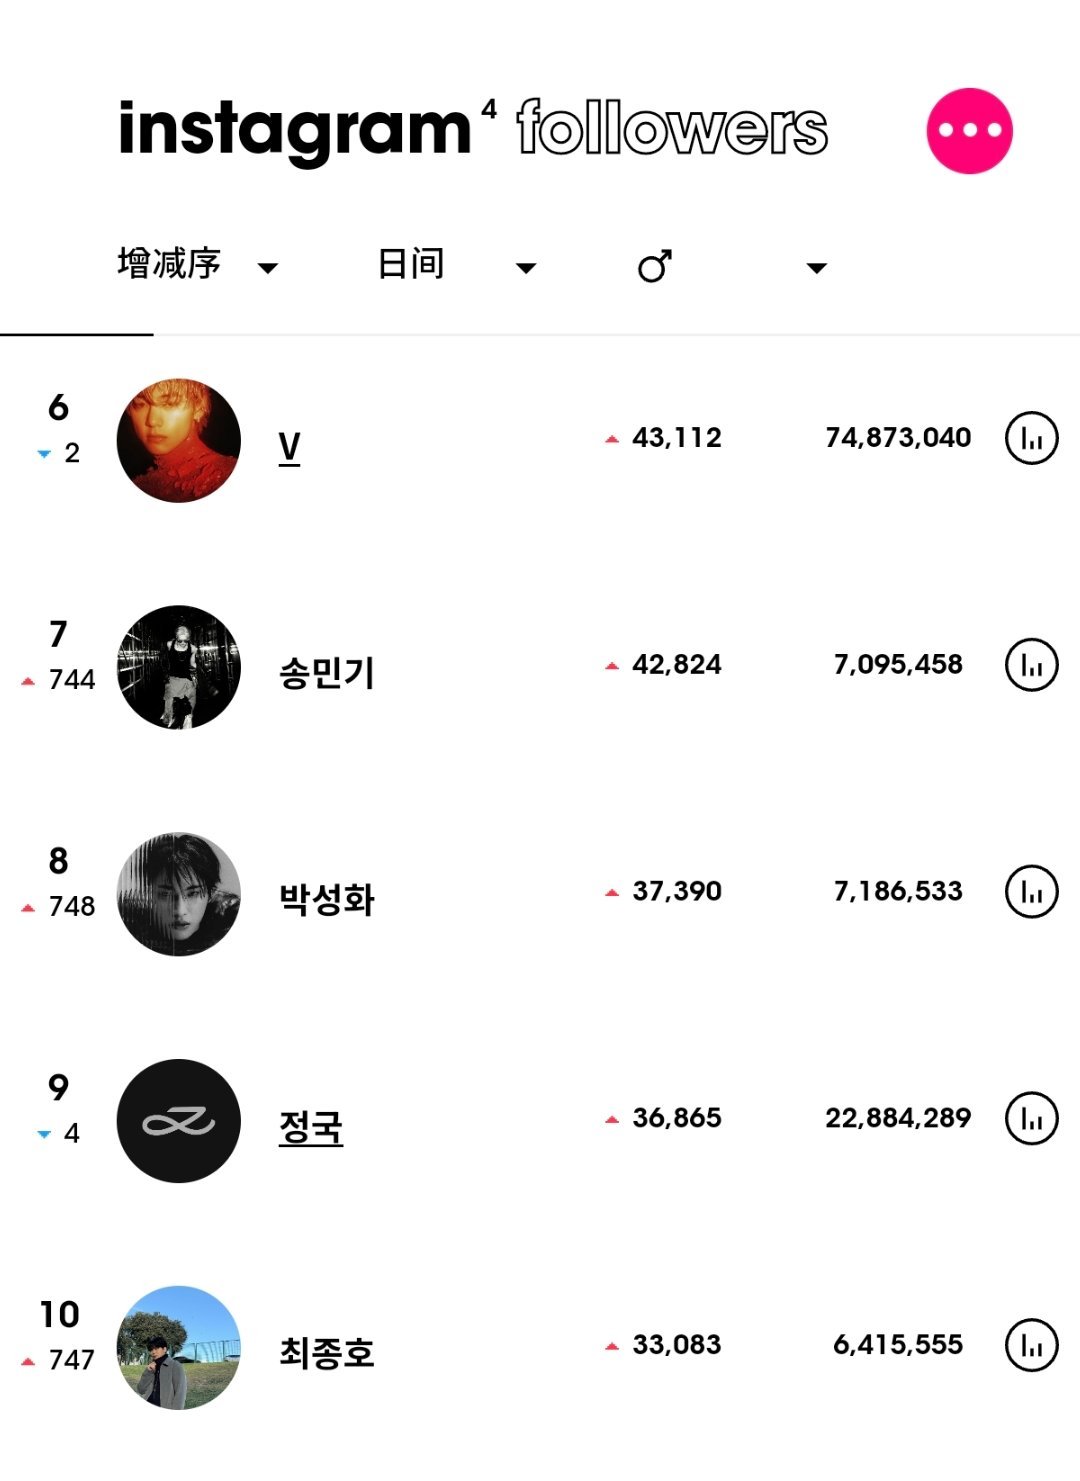The height and width of the screenshot is (1481, 1080).
Task: Click the instagram followers heading
Action: coord(473,129)
